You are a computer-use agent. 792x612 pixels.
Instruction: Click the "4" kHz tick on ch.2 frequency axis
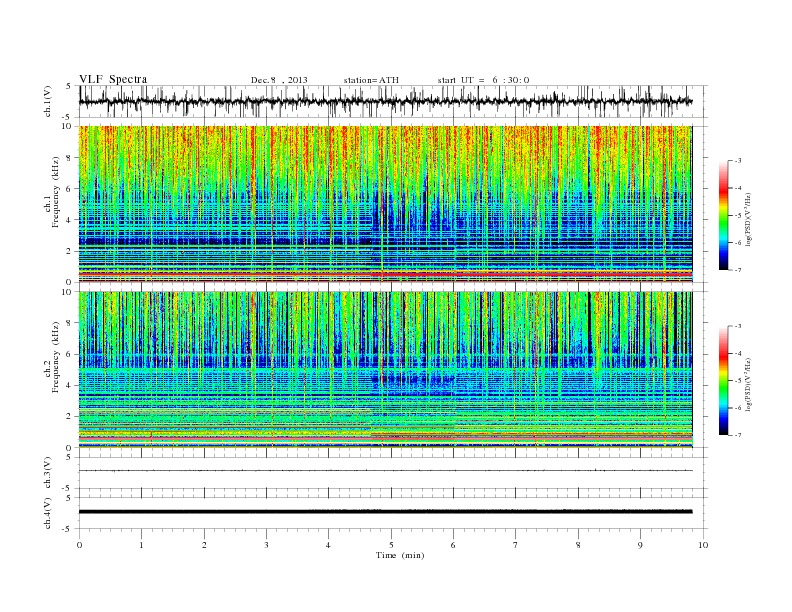click(x=70, y=386)
